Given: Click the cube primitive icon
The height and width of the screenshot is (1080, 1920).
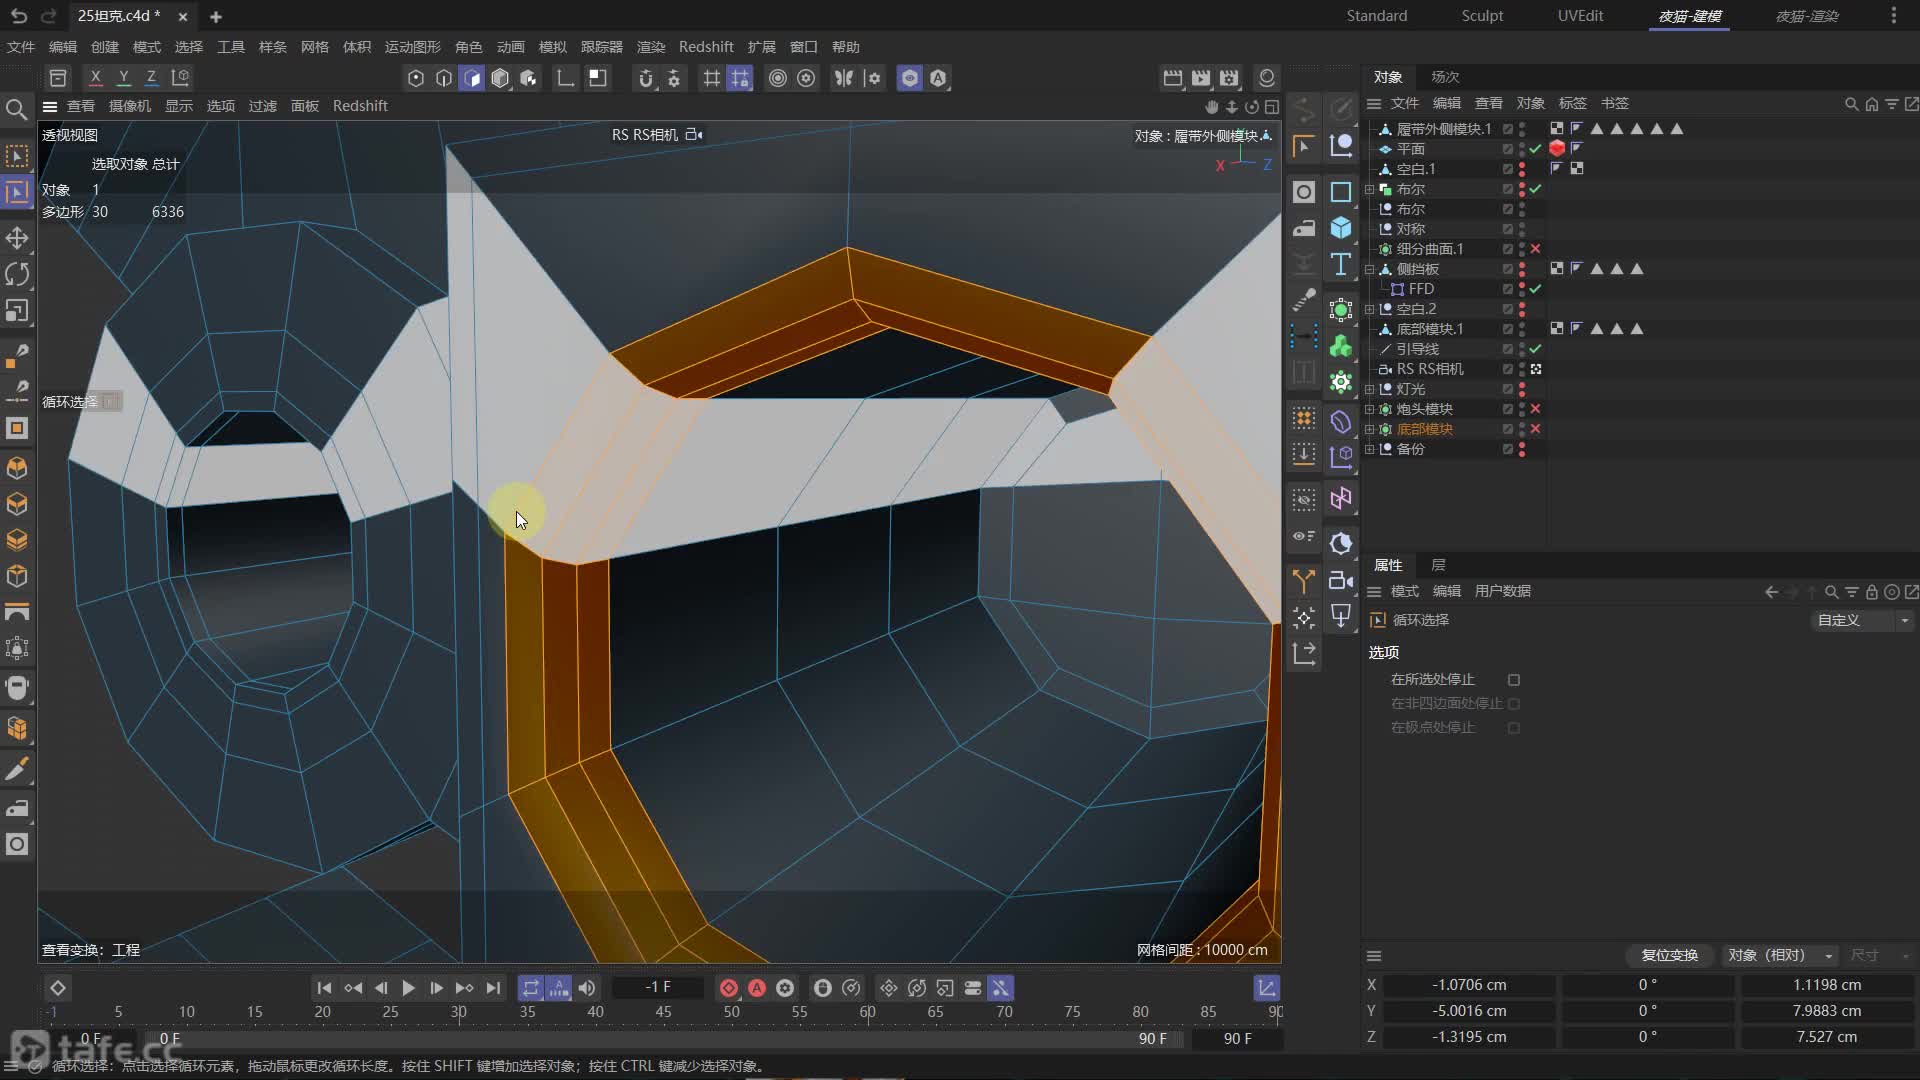Looking at the screenshot, I should coord(1341,228).
